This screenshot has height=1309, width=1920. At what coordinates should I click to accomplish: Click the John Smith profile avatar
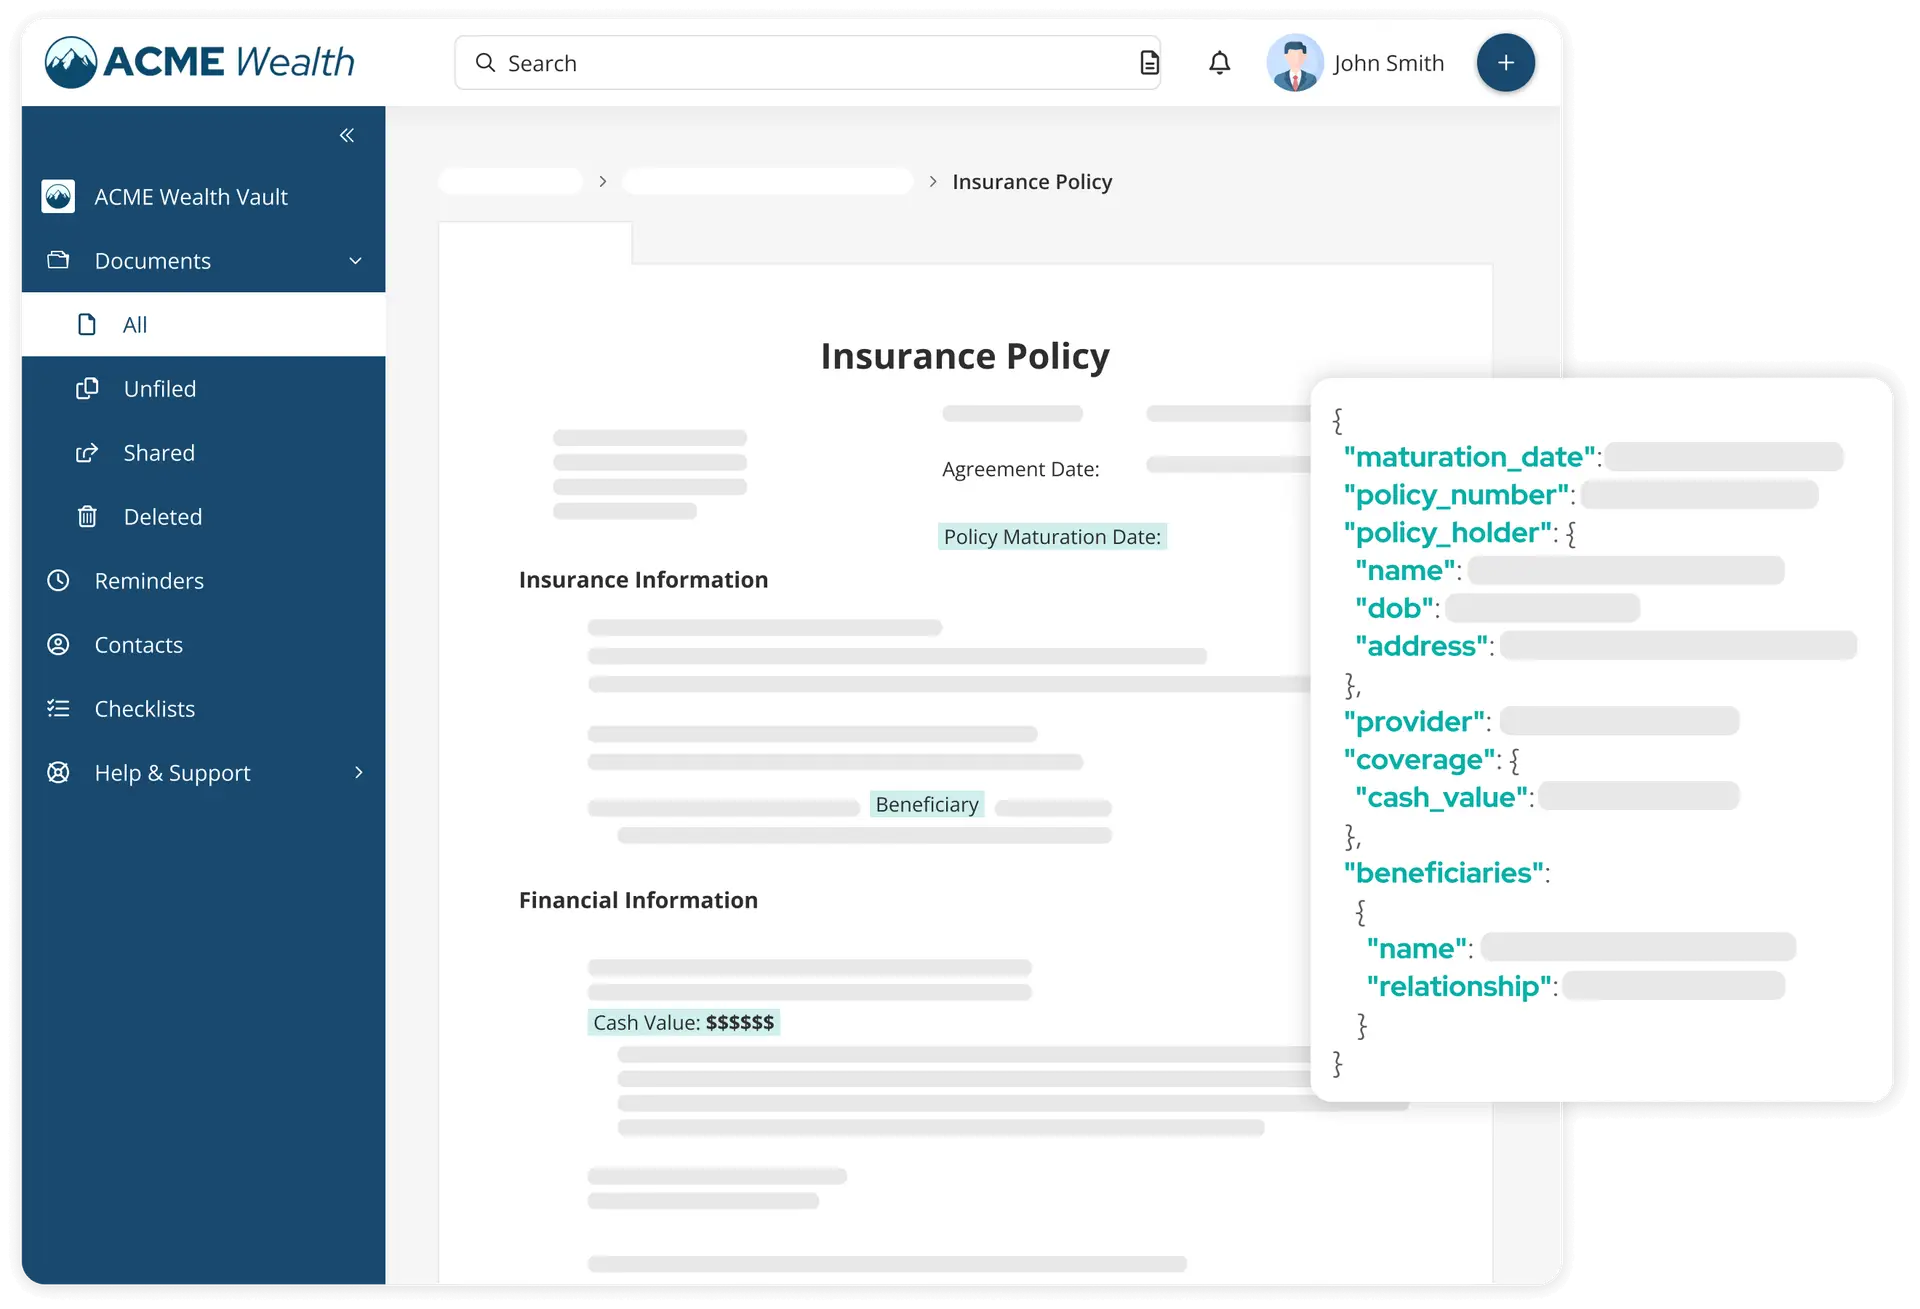(x=1295, y=62)
